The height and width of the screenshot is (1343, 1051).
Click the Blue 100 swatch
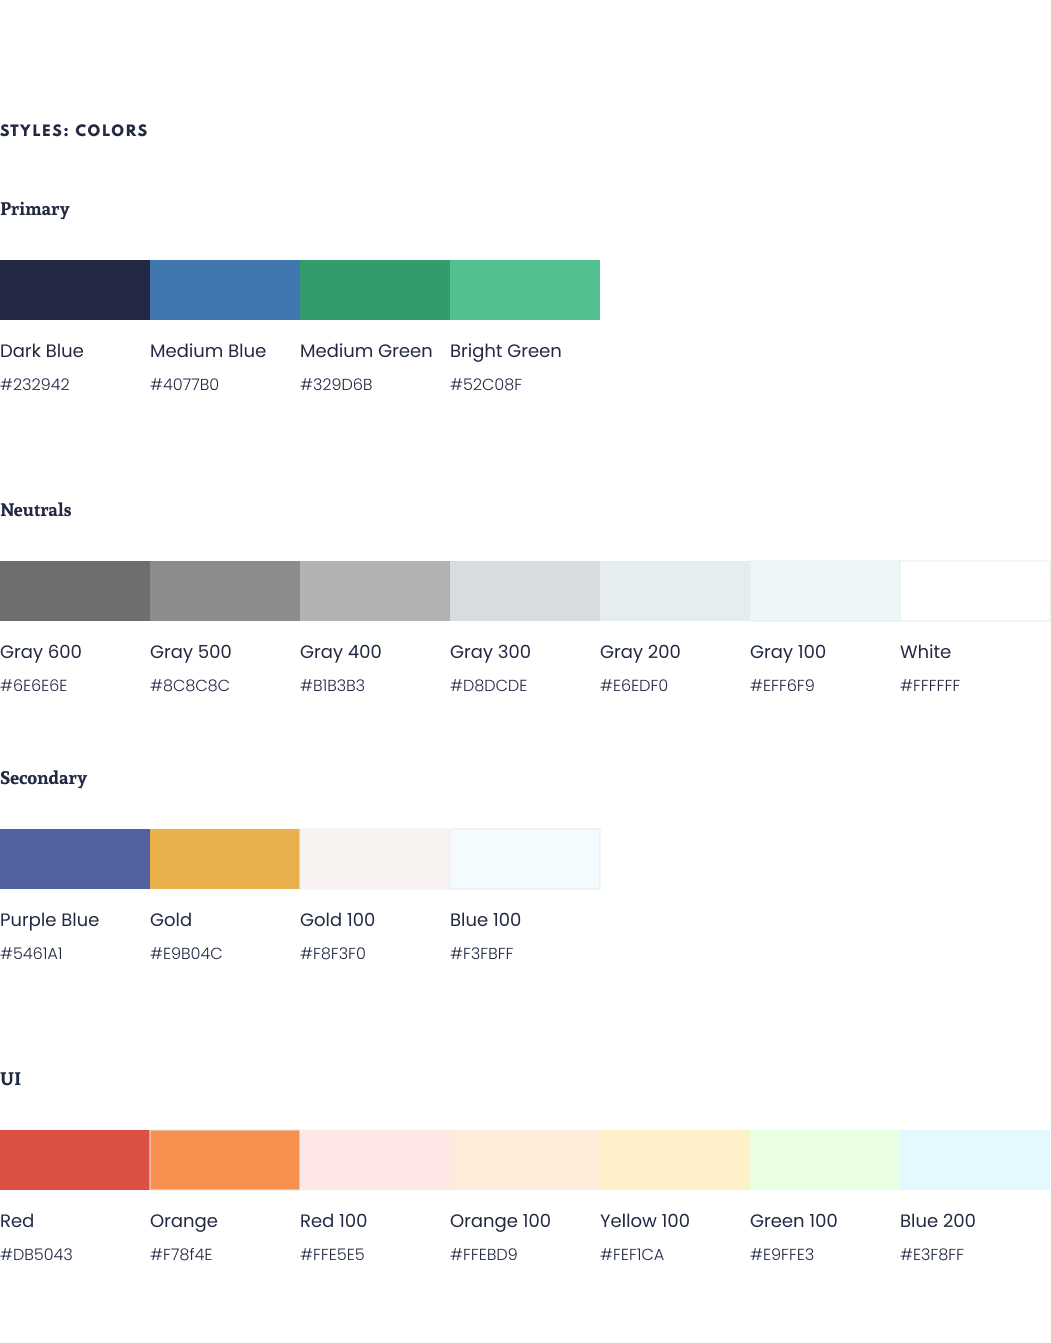(x=524, y=858)
